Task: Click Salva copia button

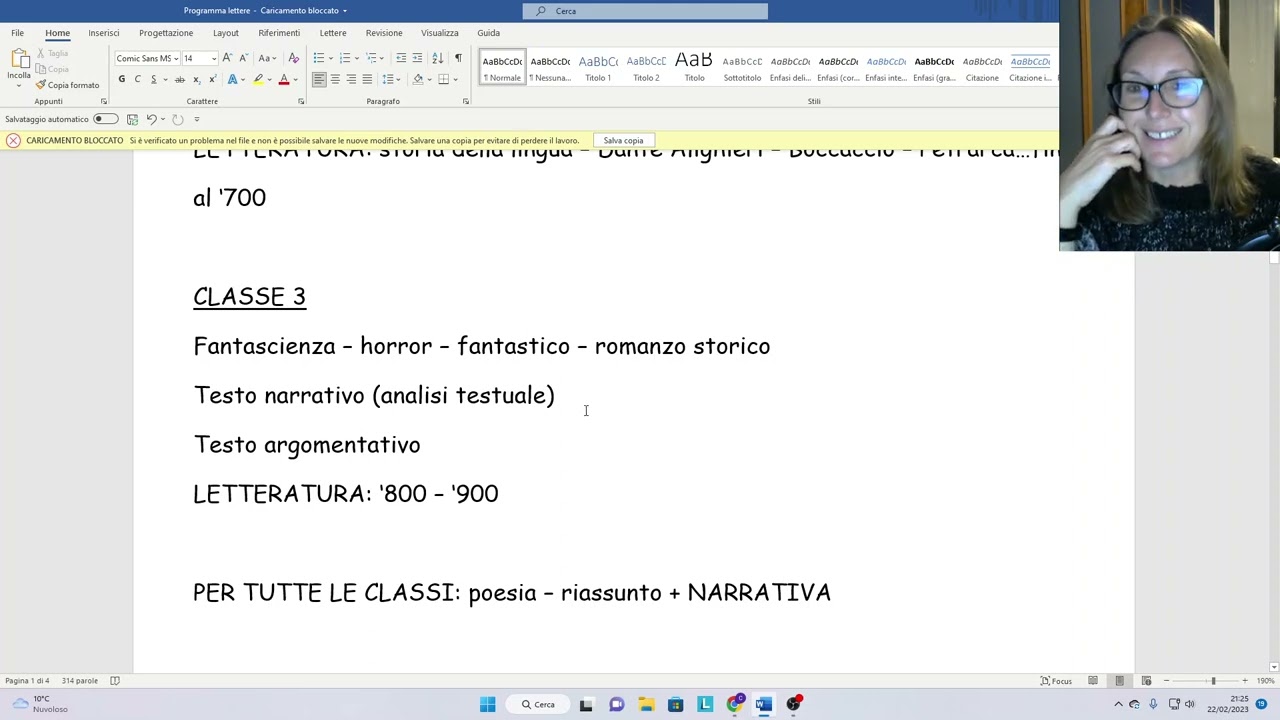Action: tap(623, 141)
